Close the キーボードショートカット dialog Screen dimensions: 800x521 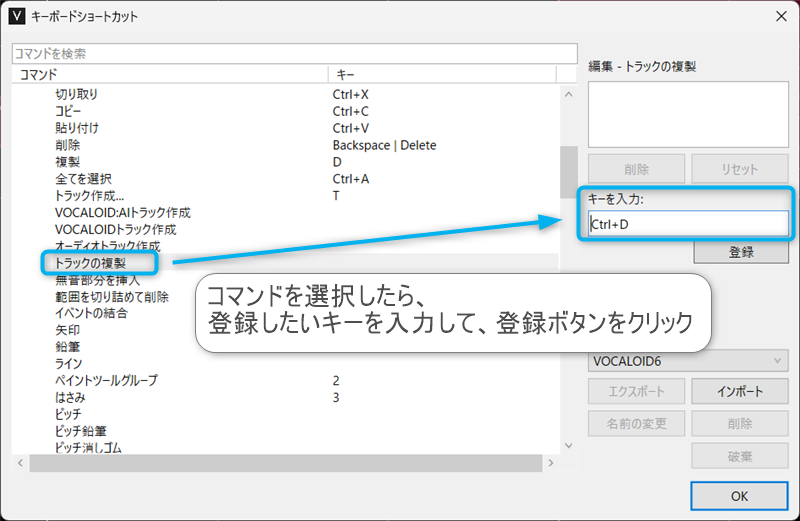coord(781,17)
